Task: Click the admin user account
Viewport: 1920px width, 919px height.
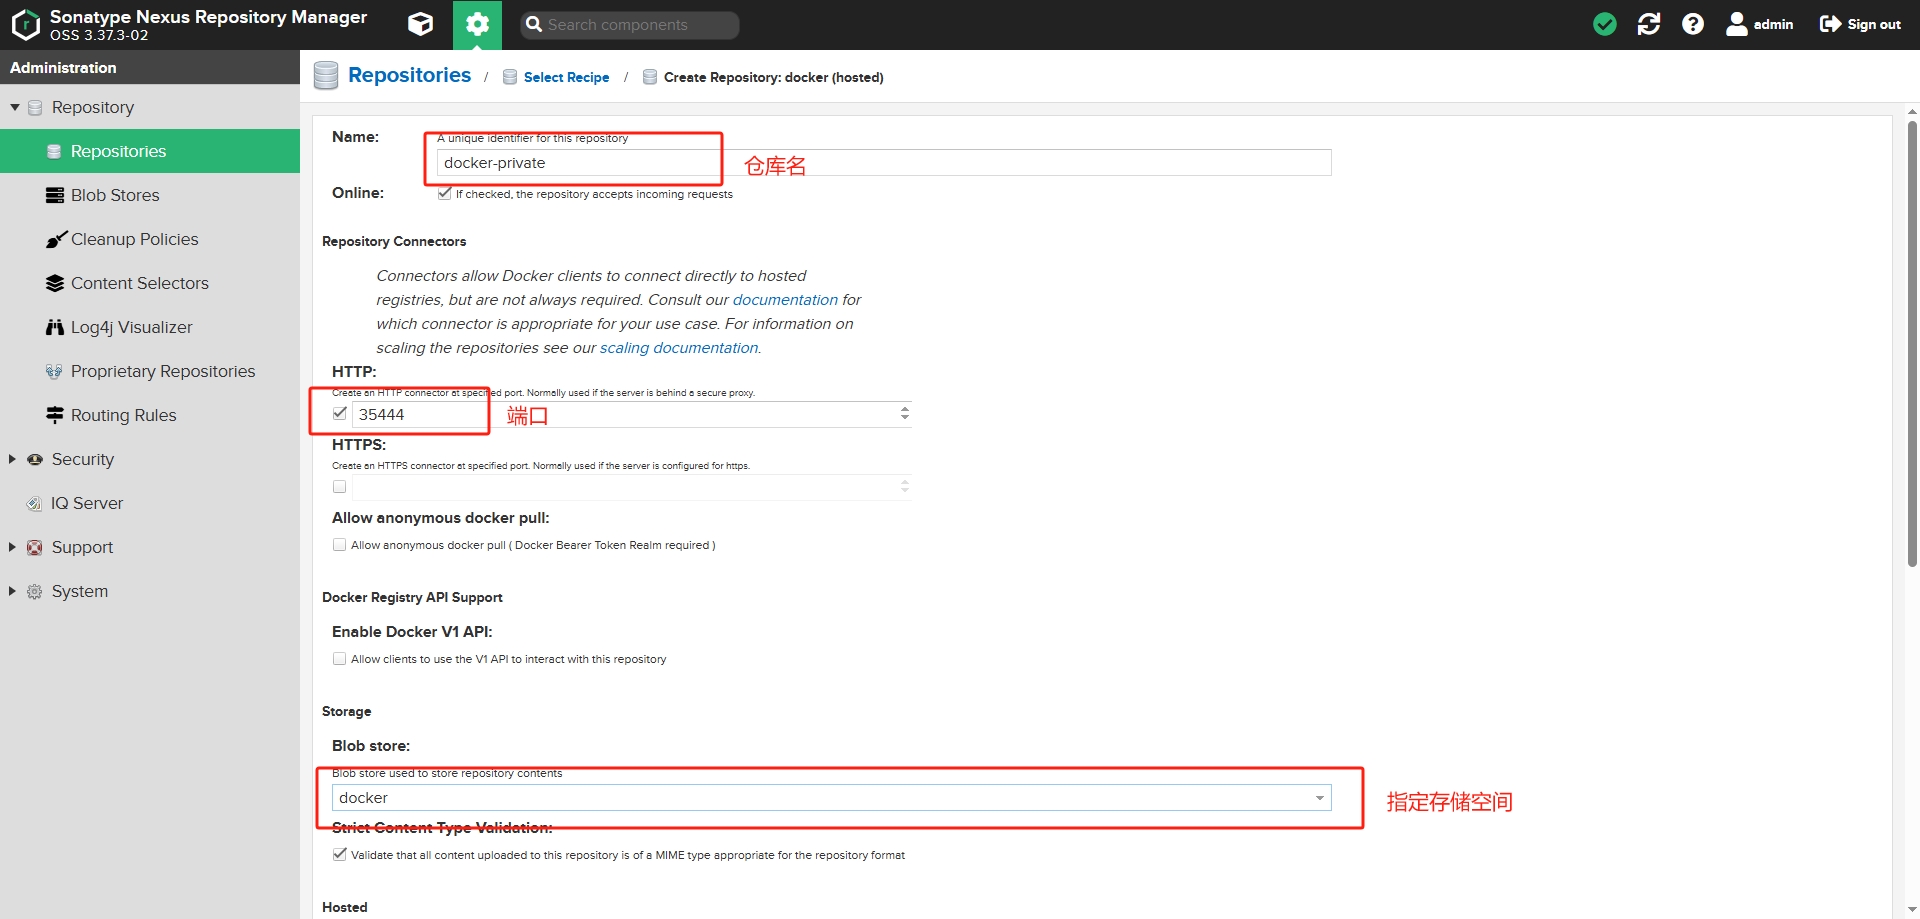Action: (x=1760, y=24)
